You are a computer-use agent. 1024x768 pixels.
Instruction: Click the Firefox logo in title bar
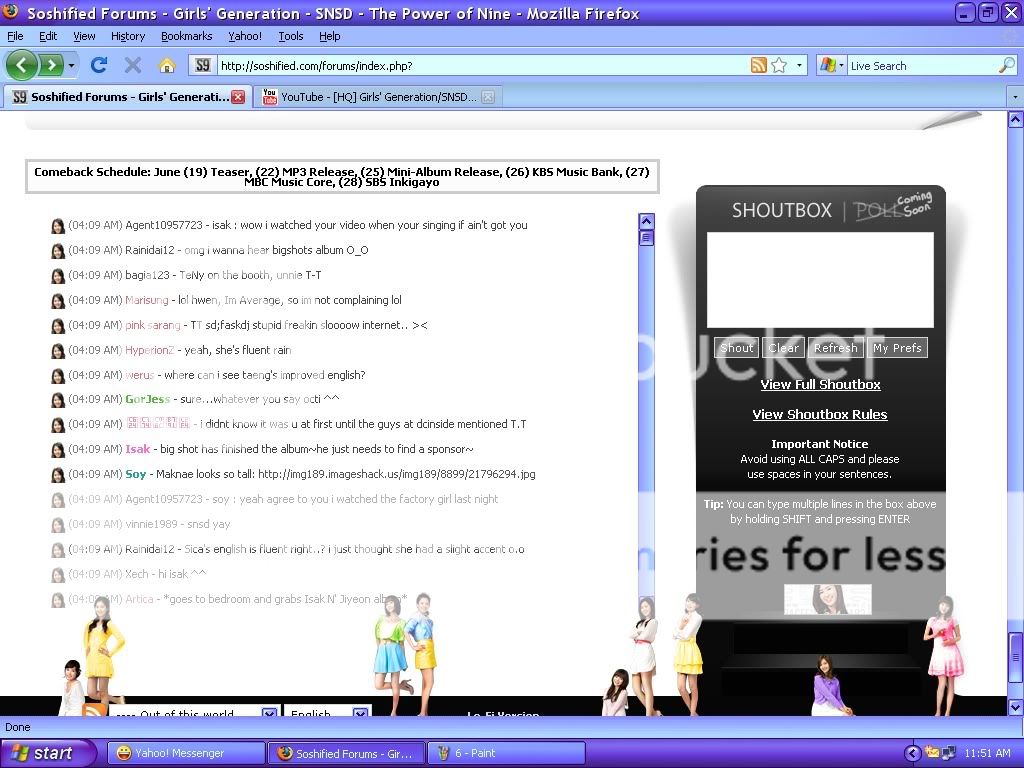coord(10,12)
